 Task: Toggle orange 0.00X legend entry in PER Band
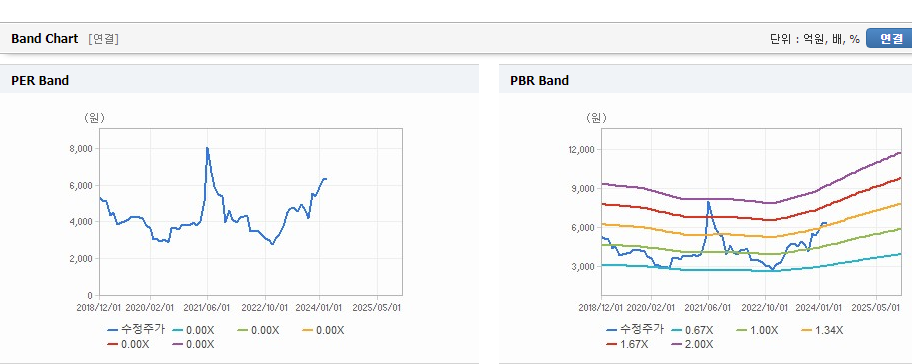click(323, 330)
